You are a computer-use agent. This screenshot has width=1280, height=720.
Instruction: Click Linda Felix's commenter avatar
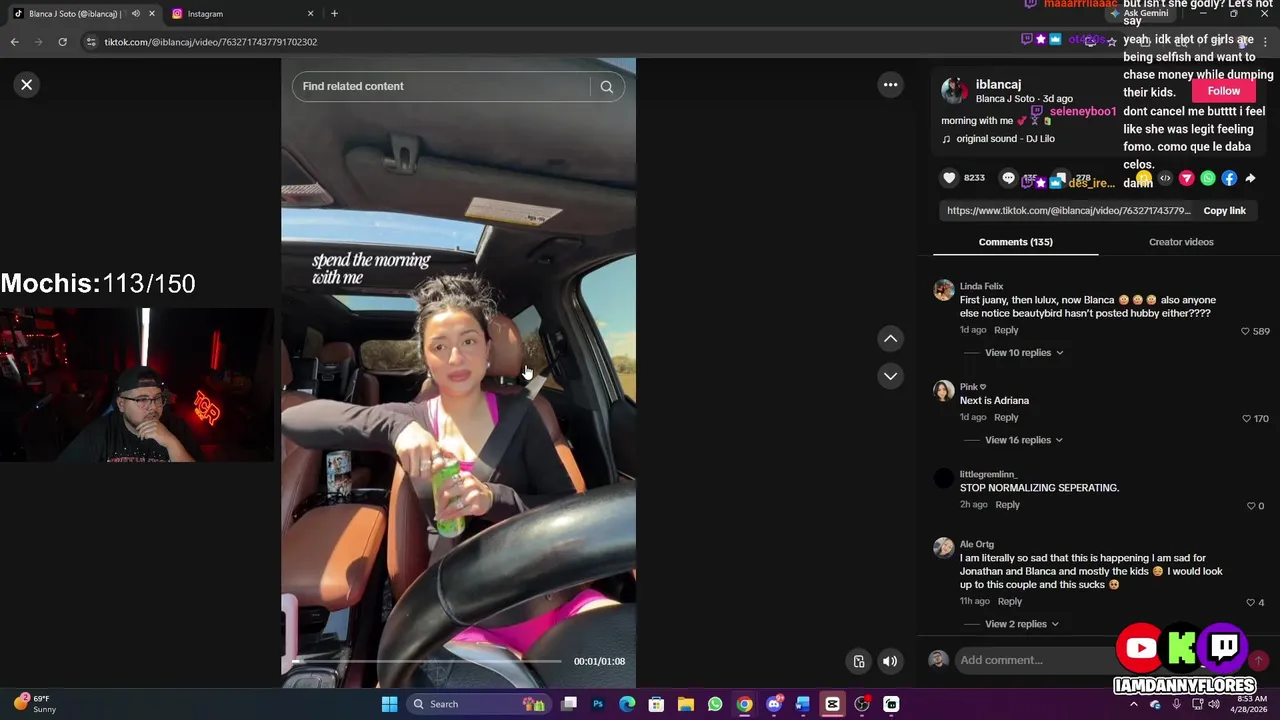(944, 291)
